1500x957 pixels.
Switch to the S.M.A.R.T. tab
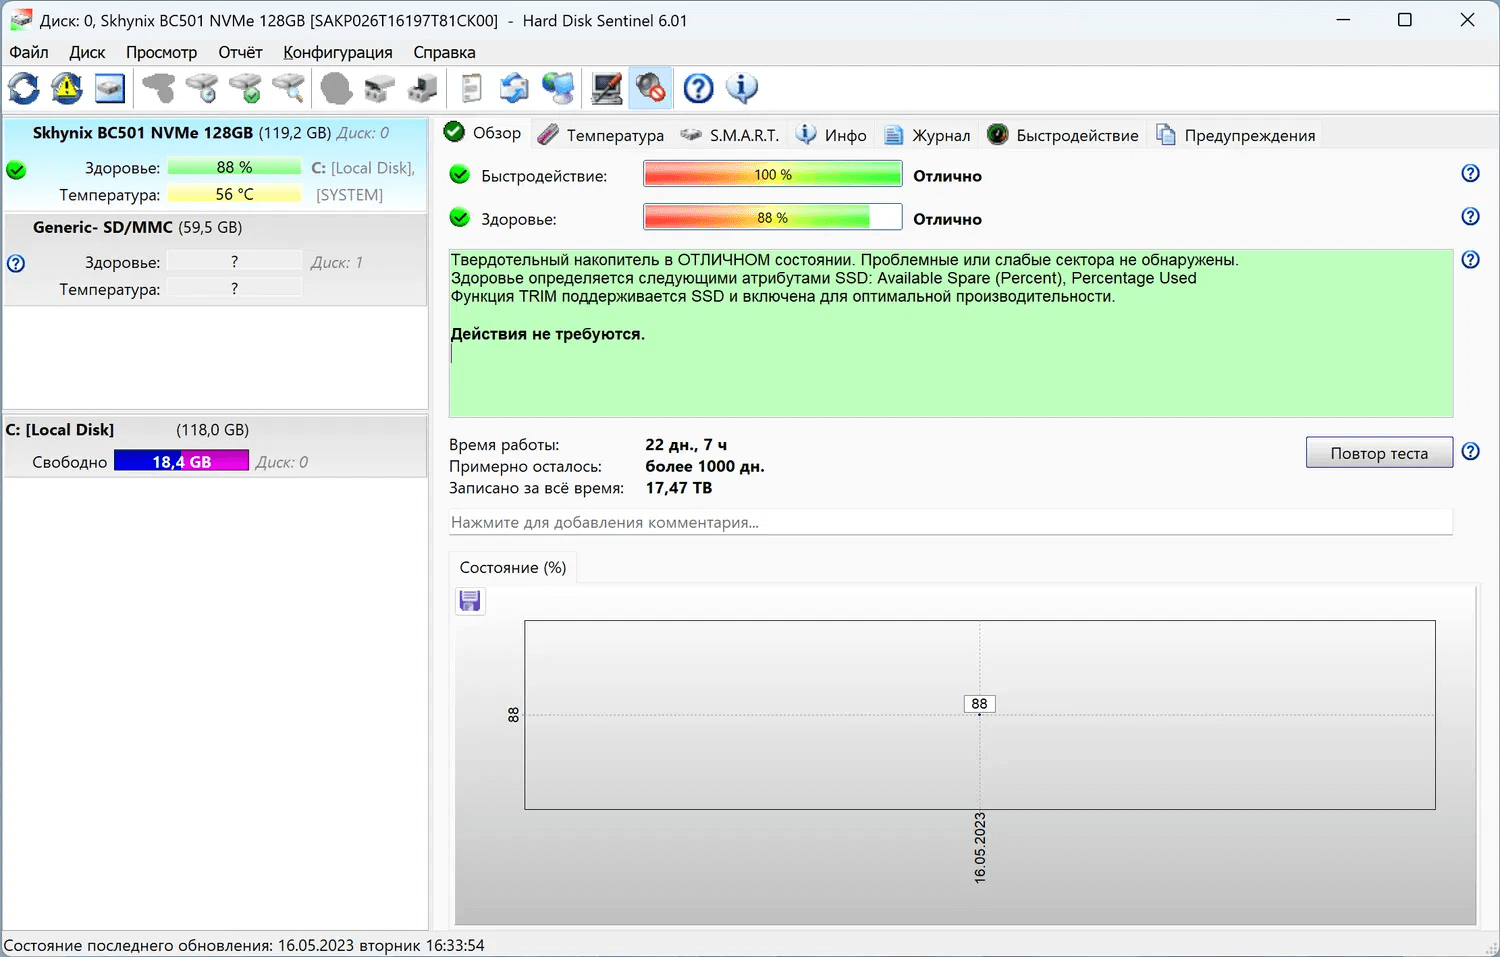click(x=730, y=135)
